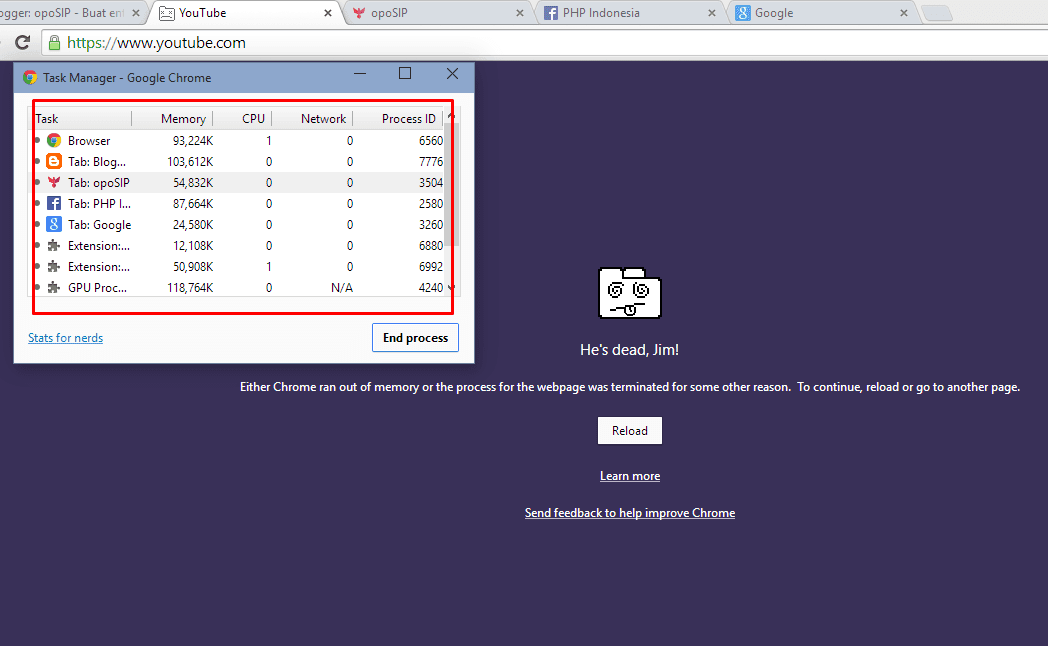
Task: Click memory value 103,612K
Action: click(190, 161)
